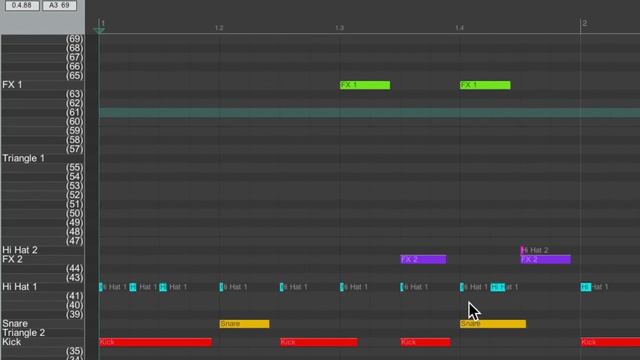The image size is (640, 360).
Task: Click the (69) key row label
Action: pyautogui.click(x=75, y=39)
